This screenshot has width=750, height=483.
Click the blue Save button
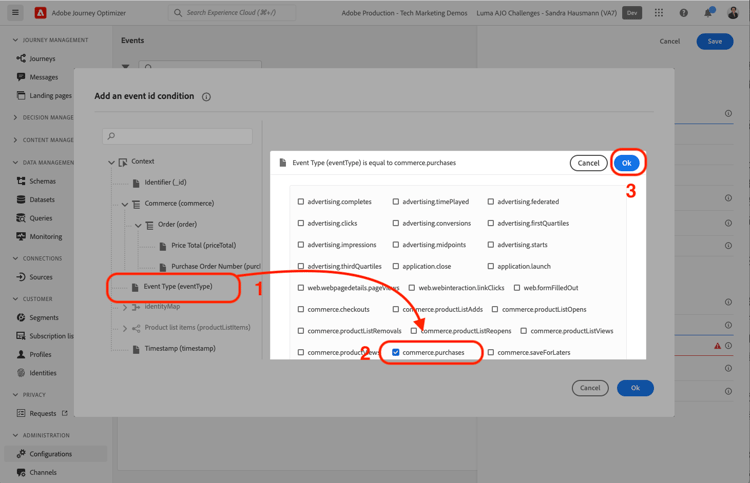click(715, 42)
